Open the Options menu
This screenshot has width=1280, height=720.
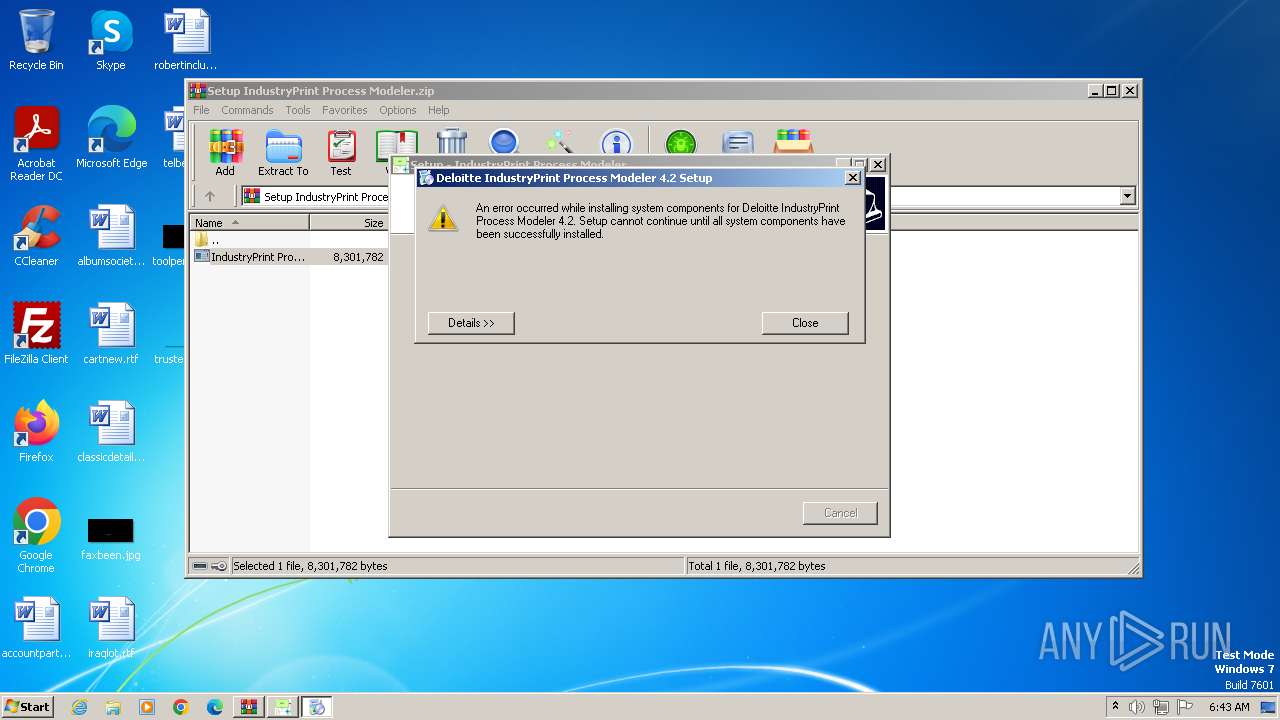pyautogui.click(x=398, y=110)
